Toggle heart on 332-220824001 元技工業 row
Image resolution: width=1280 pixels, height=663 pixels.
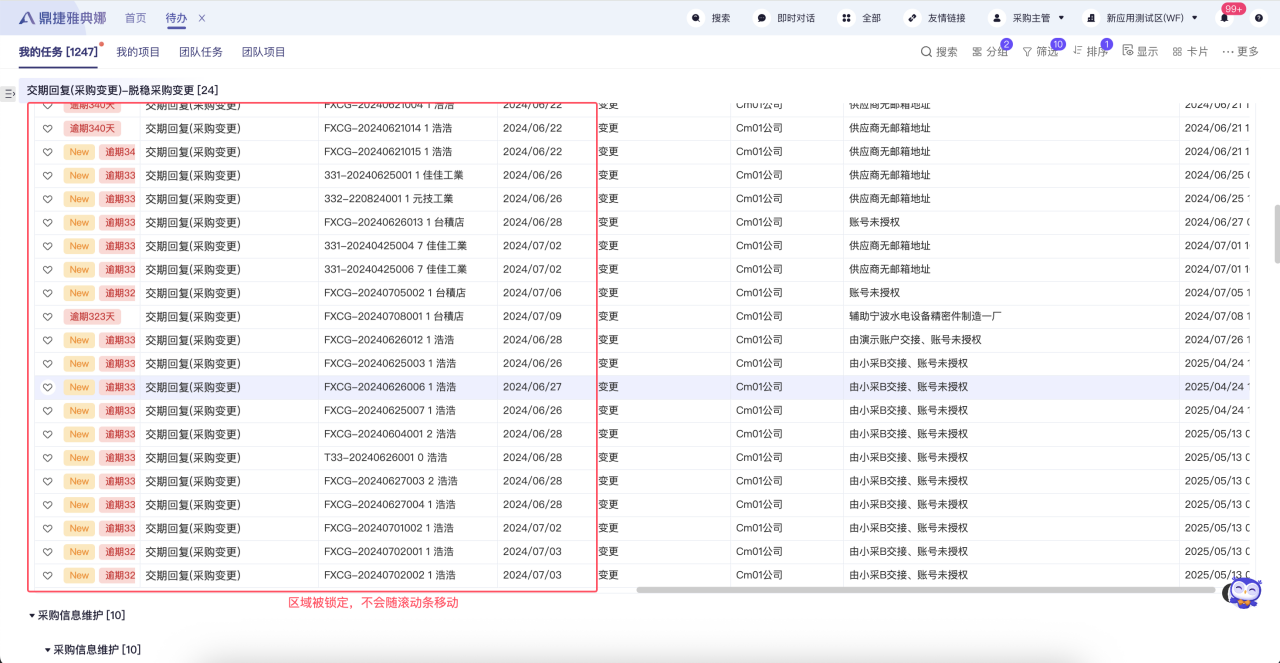click(47, 199)
